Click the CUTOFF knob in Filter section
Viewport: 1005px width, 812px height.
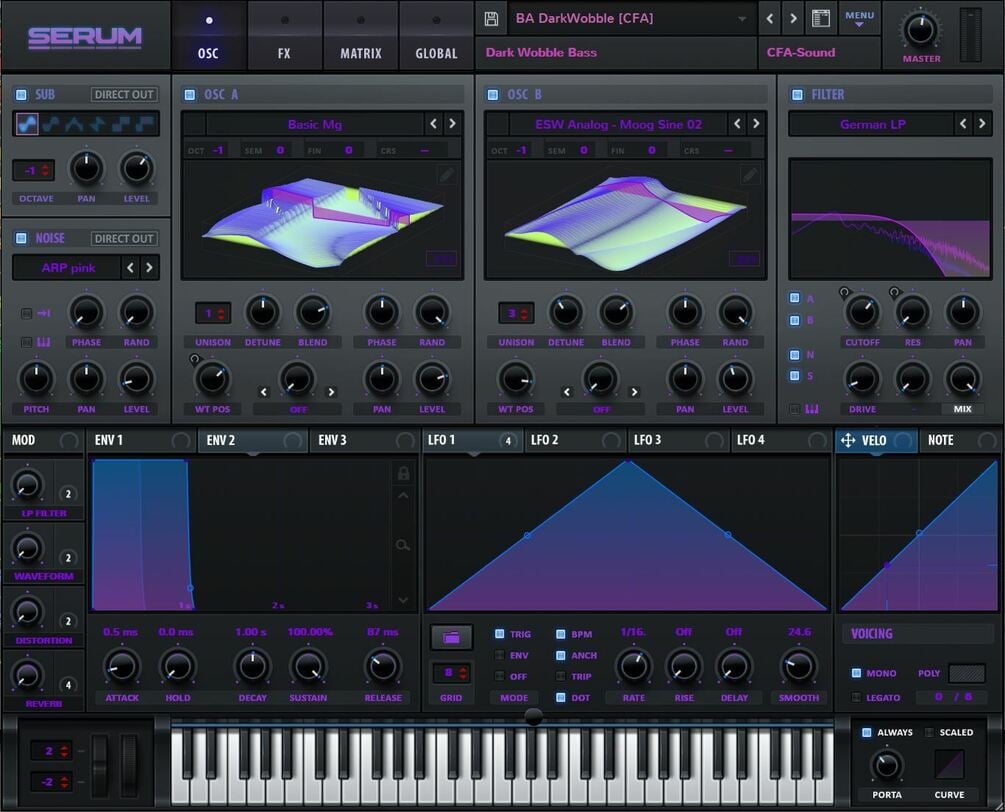tap(861, 314)
